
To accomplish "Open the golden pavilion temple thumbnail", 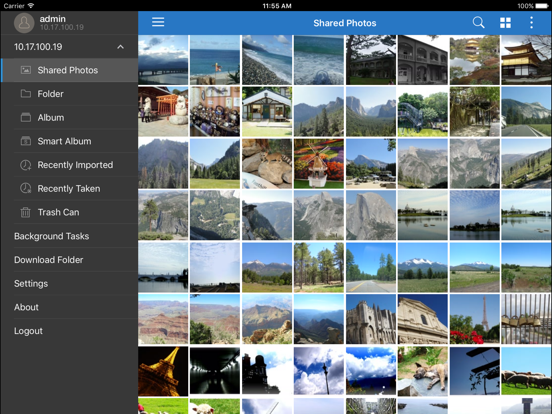I will (x=526, y=60).
